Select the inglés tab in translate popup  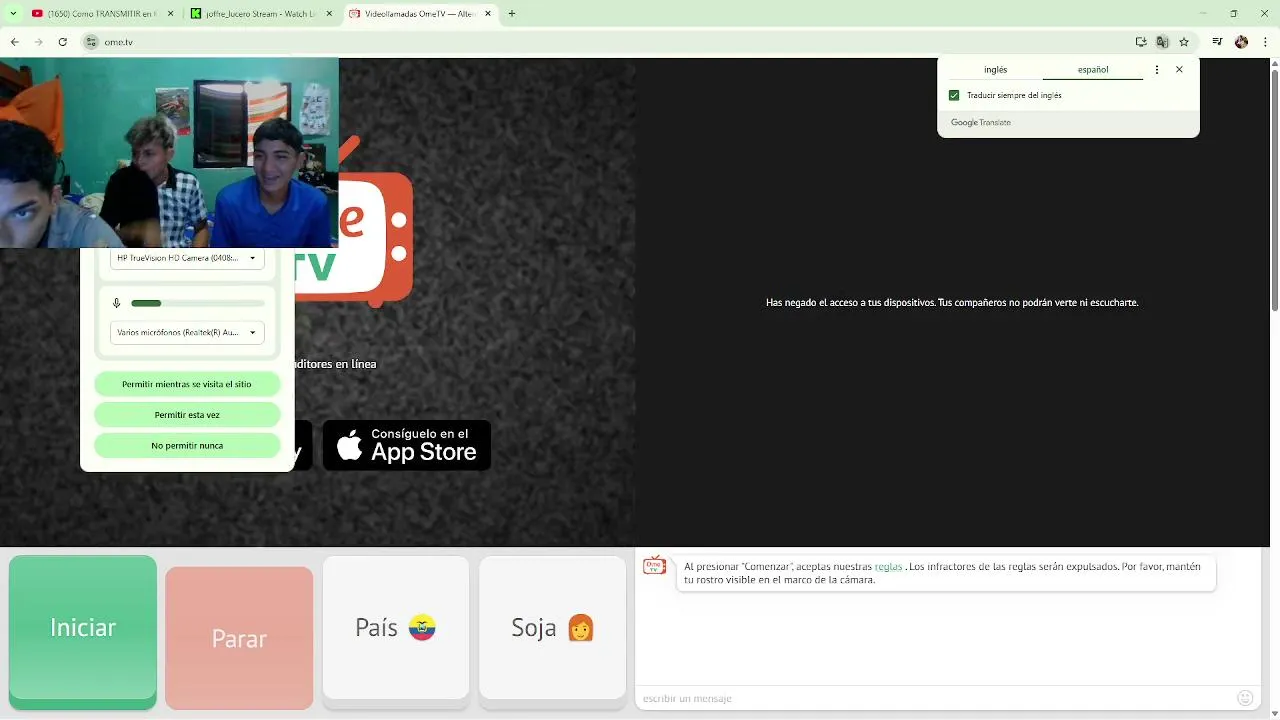coord(995,70)
